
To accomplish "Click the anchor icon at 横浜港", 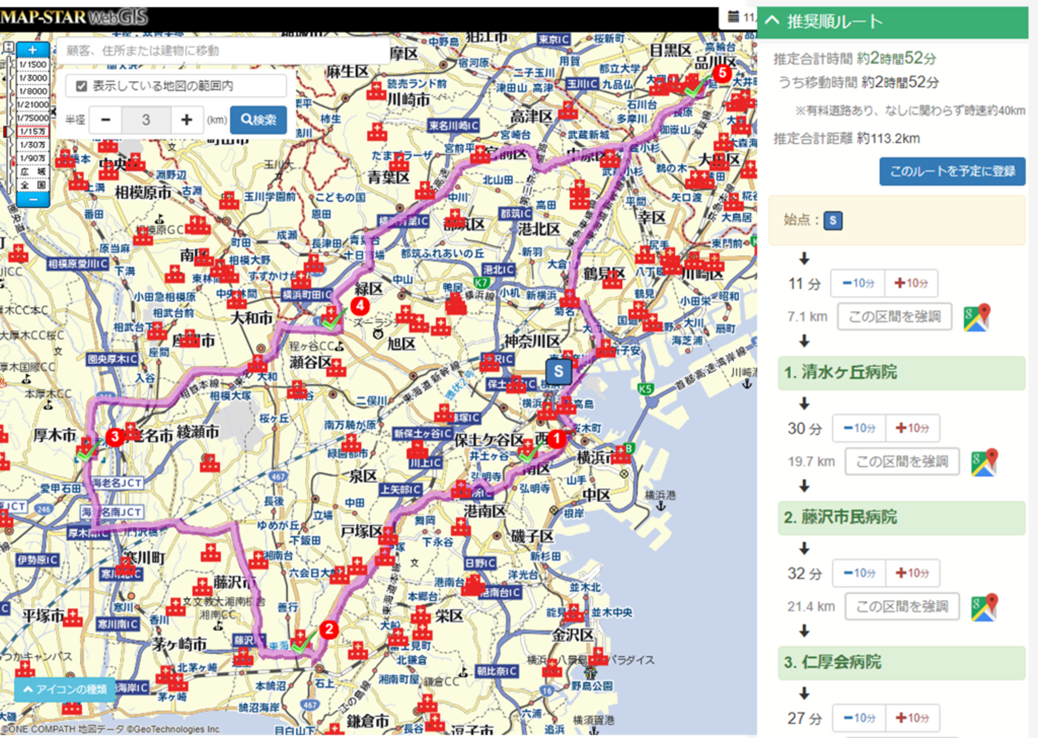I will pos(660,506).
